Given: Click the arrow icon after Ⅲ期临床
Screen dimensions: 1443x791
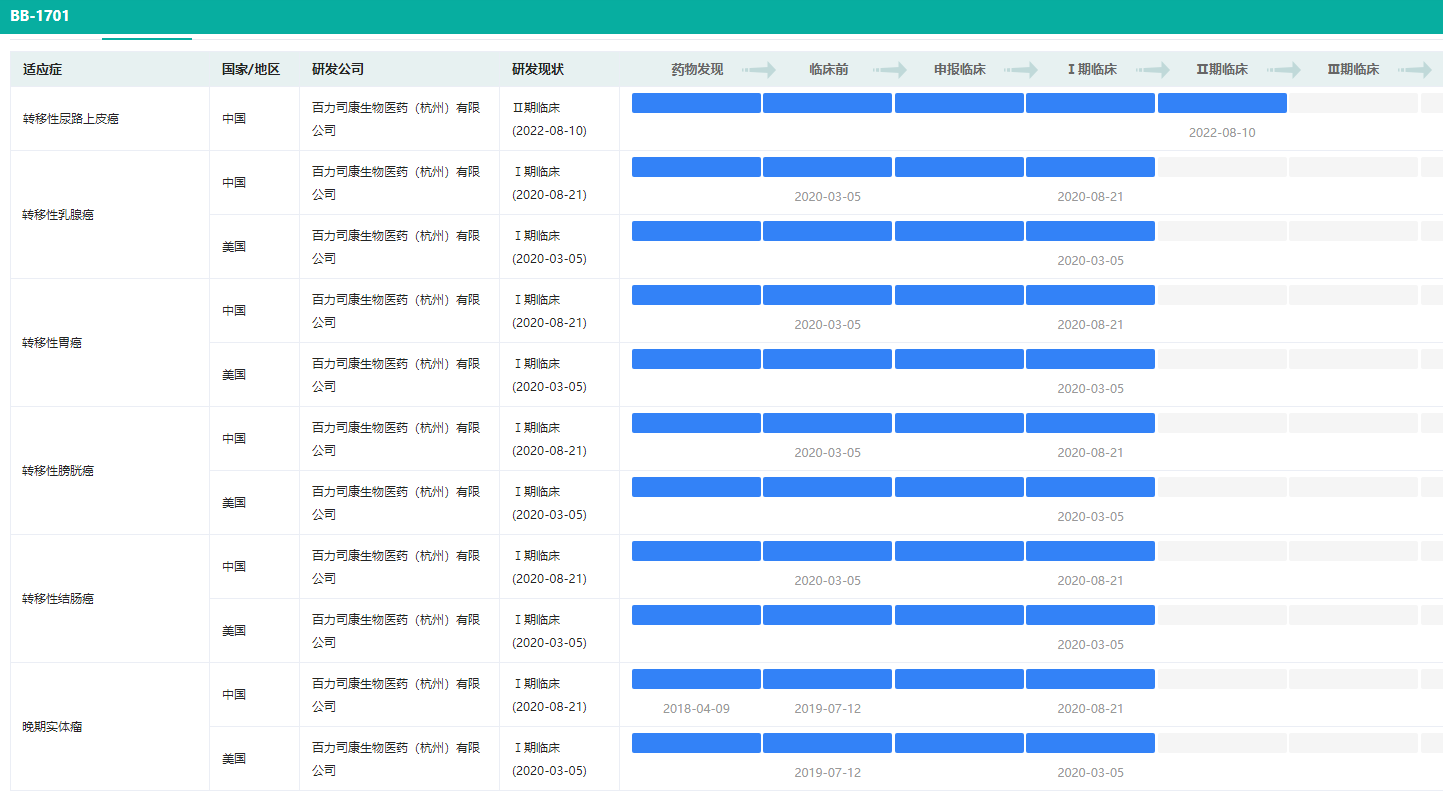Looking at the screenshot, I should [x=1414, y=70].
